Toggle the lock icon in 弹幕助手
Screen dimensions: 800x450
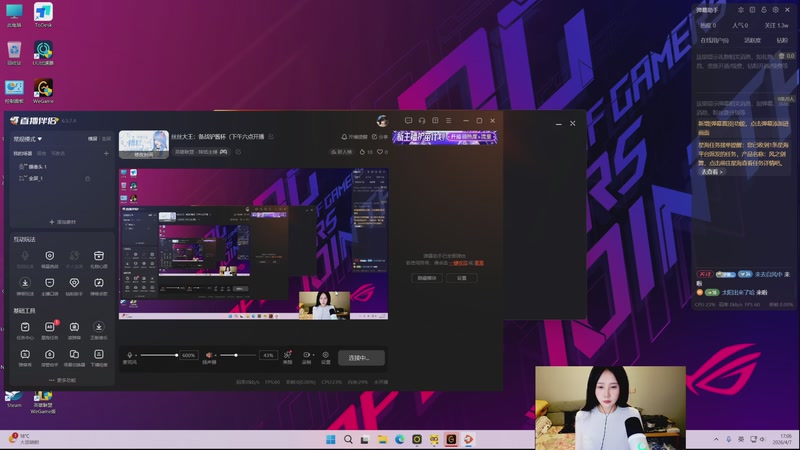coord(764,10)
